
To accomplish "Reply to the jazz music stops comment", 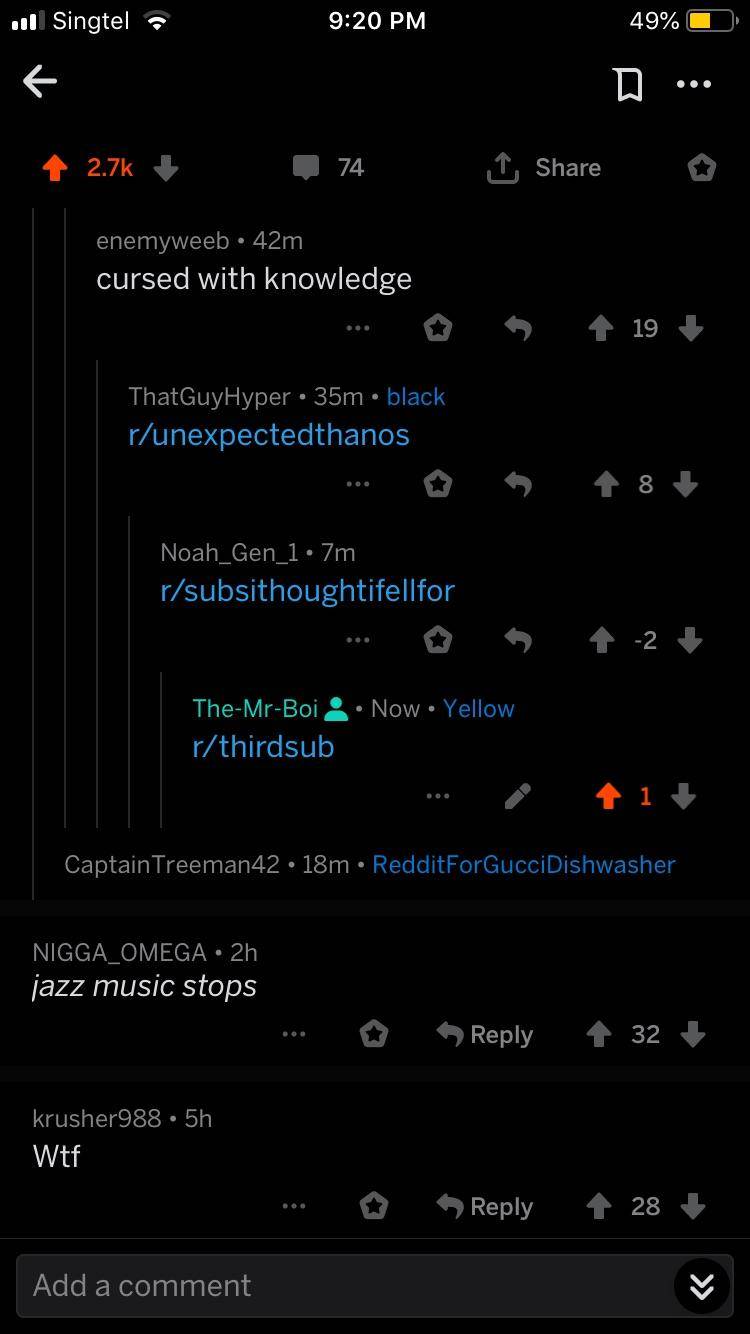I will pos(485,1034).
